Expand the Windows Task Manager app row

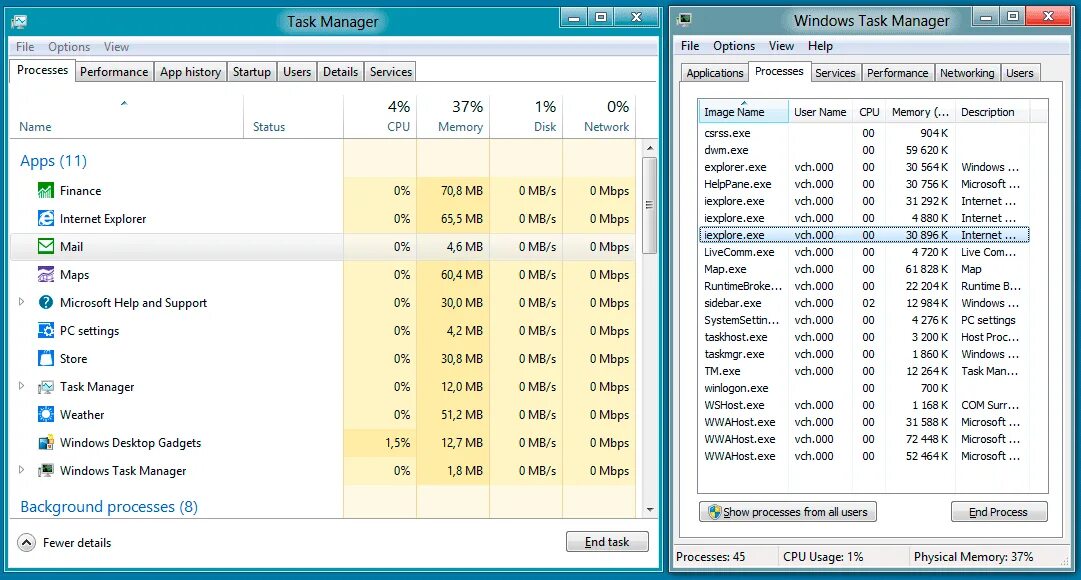pyautogui.click(x=21, y=470)
